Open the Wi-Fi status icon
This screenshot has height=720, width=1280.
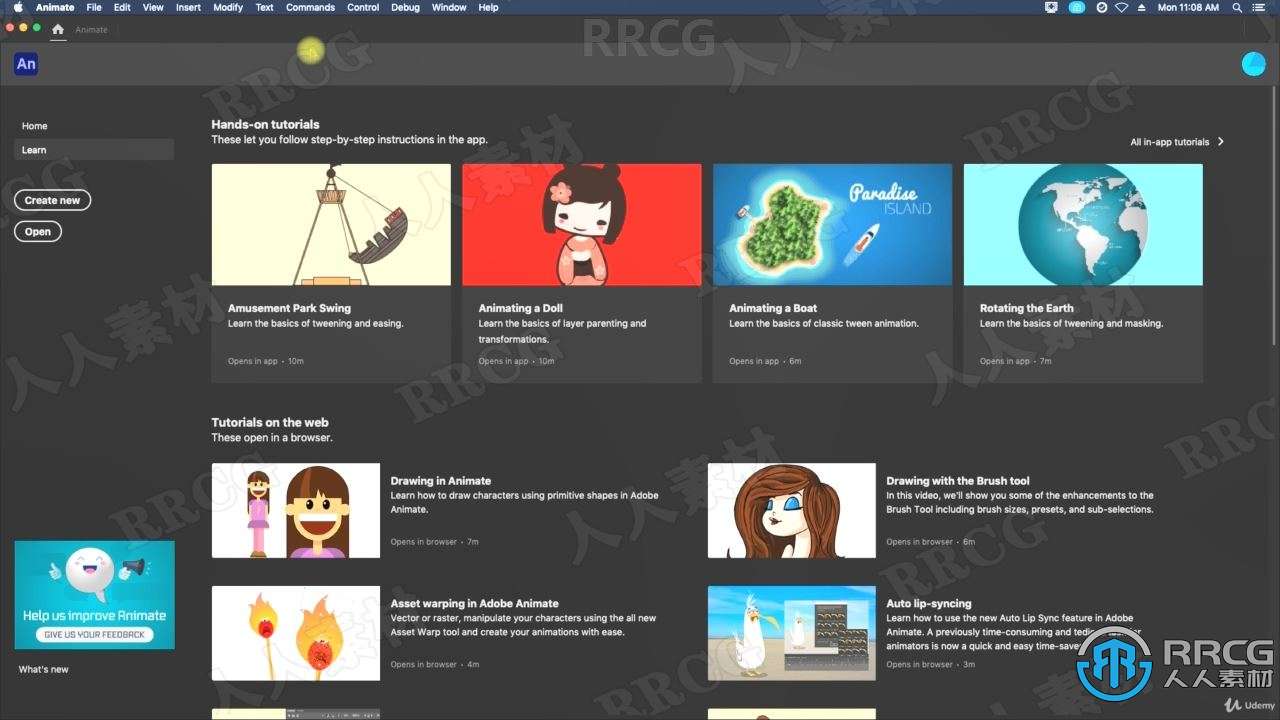pyautogui.click(x=1121, y=7)
